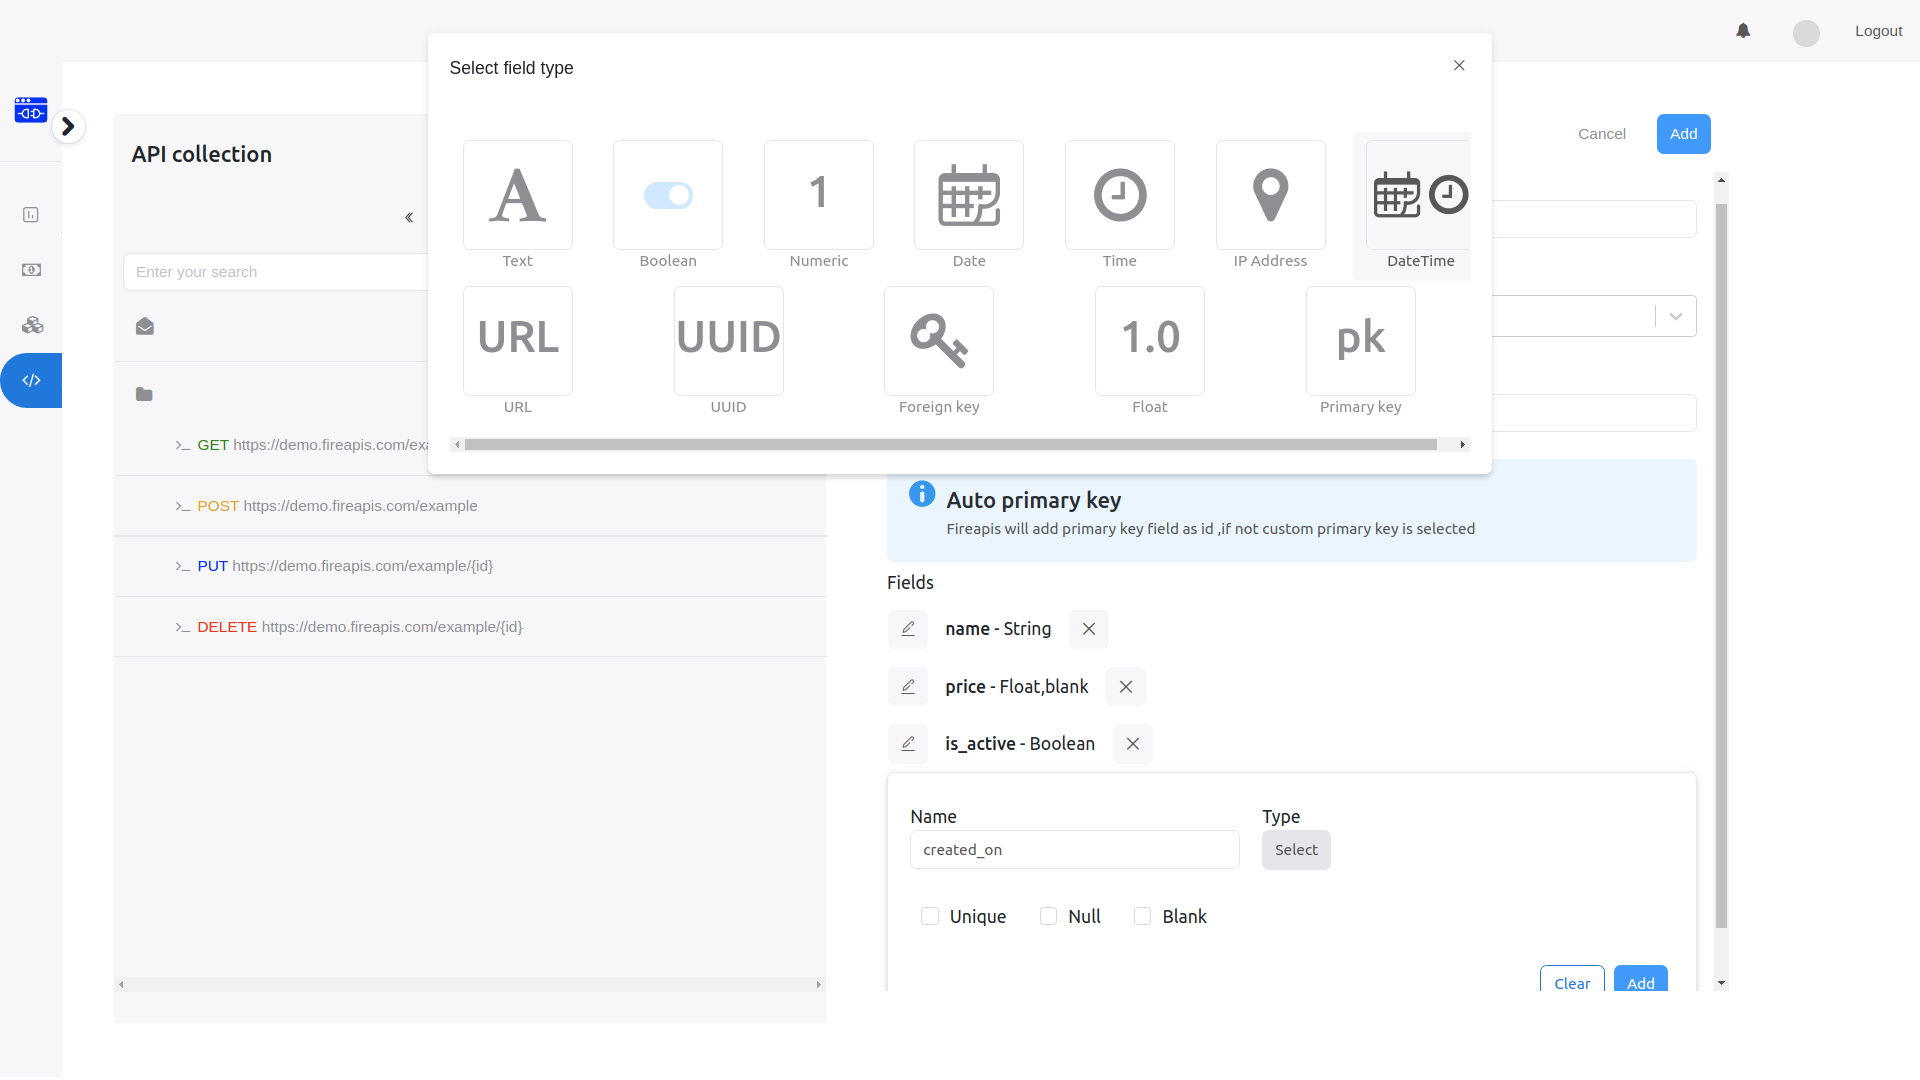Click the blue Add button at top
The height and width of the screenshot is (1080, 1920).
[x=1684, y=134]
